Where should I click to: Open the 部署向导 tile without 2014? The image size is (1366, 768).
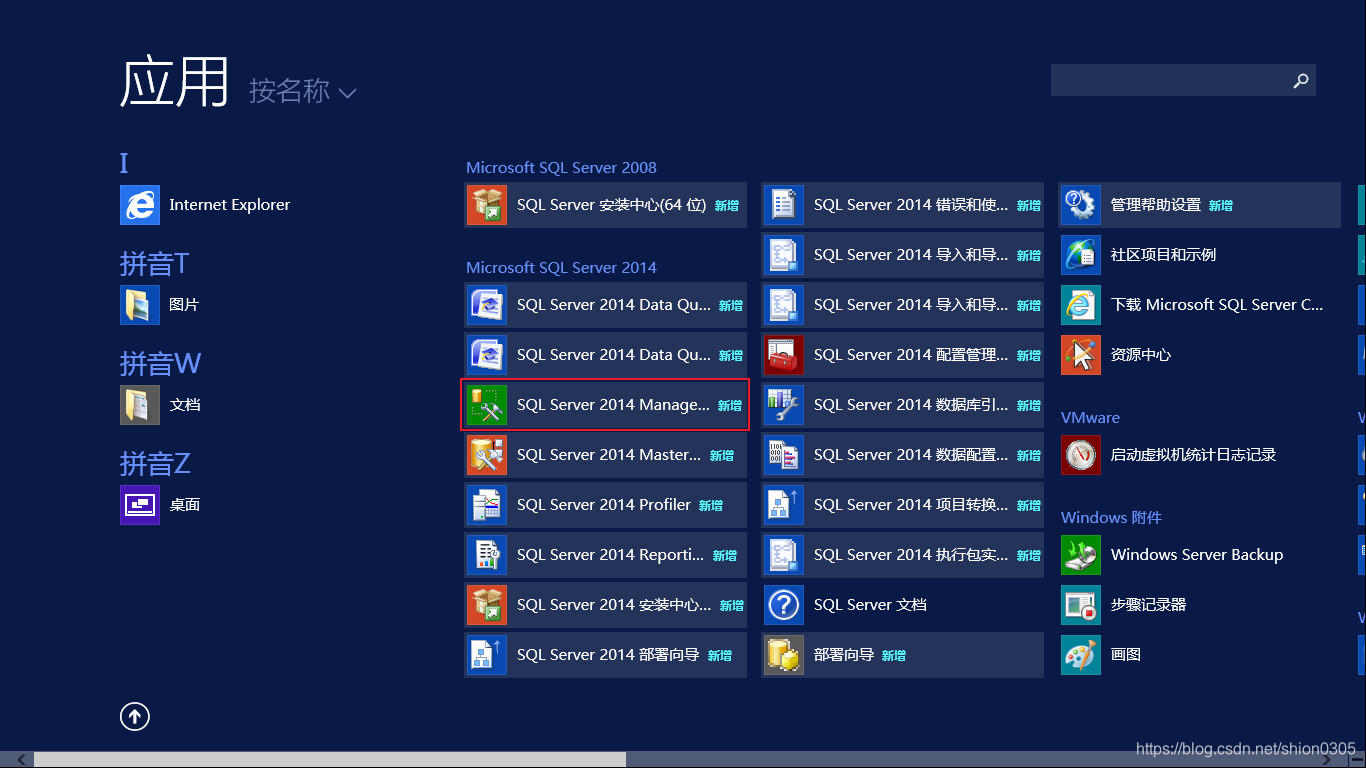tap(903, 655)
